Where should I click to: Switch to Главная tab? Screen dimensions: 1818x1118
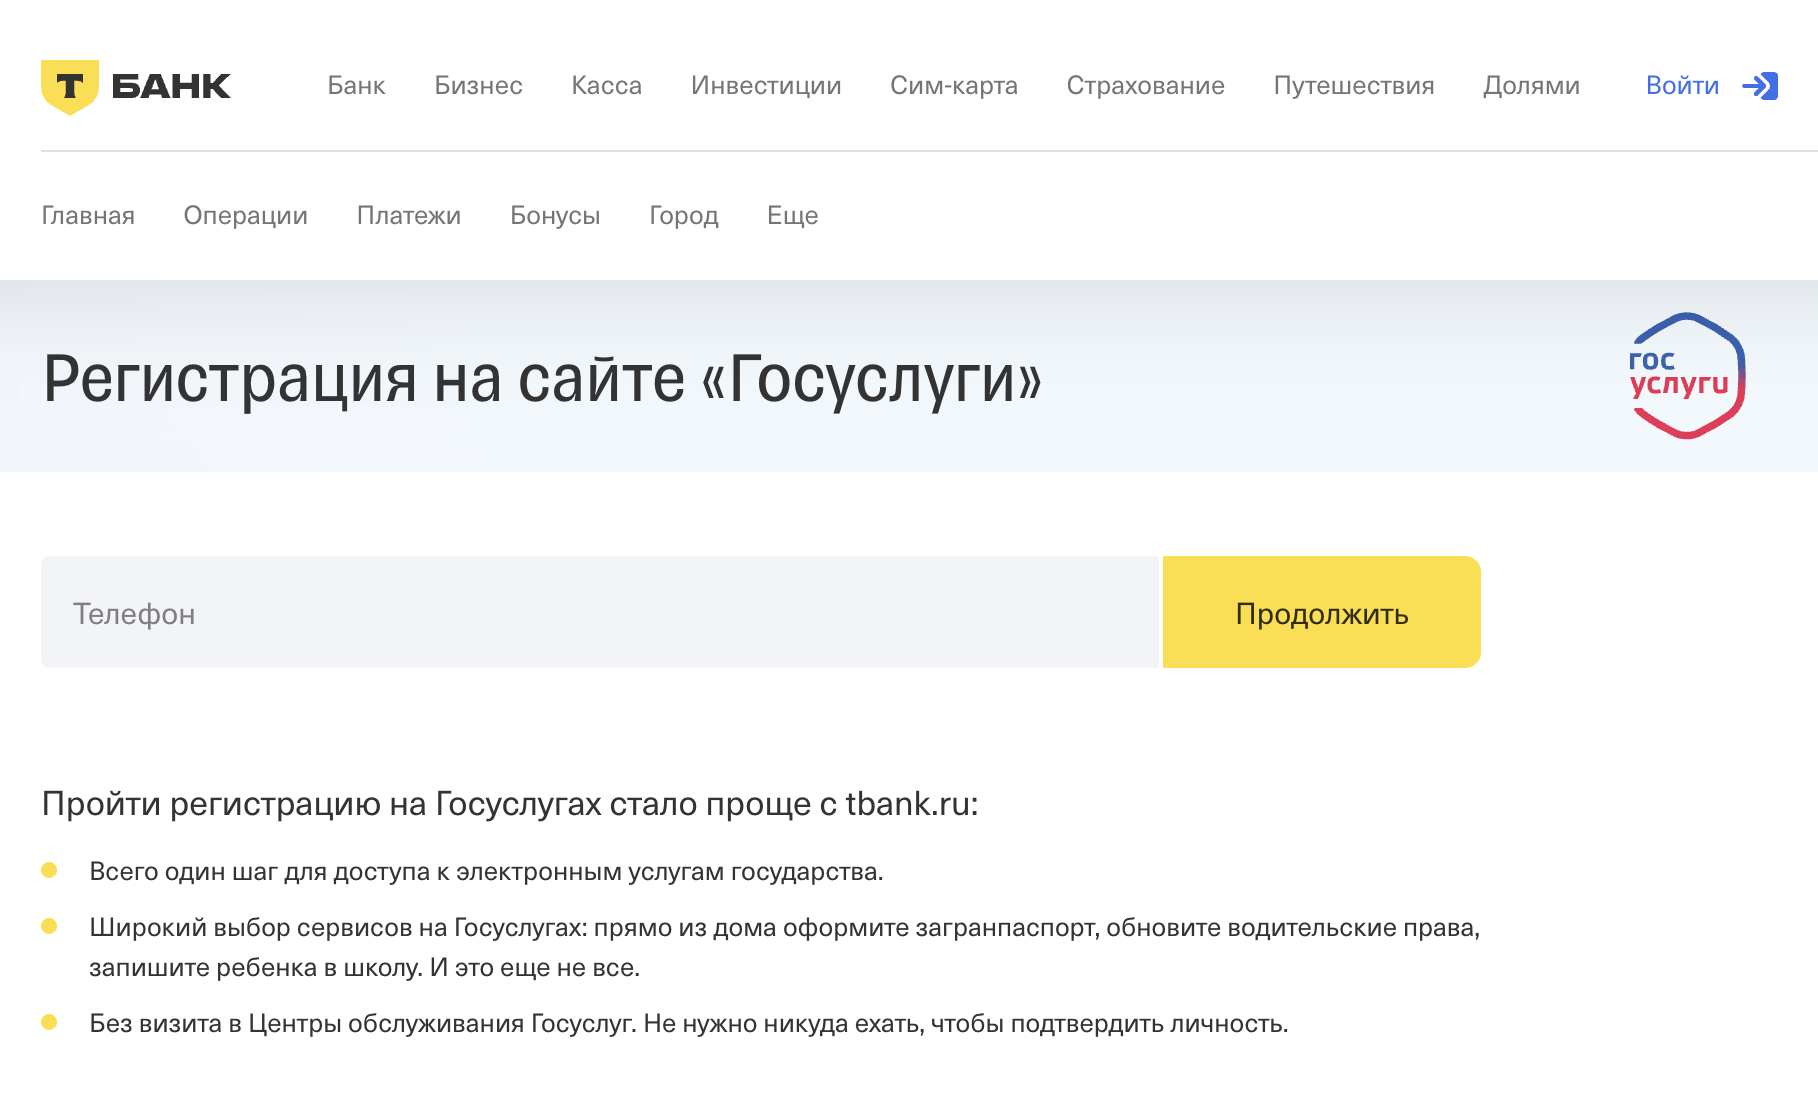click(x=88, y=216)
